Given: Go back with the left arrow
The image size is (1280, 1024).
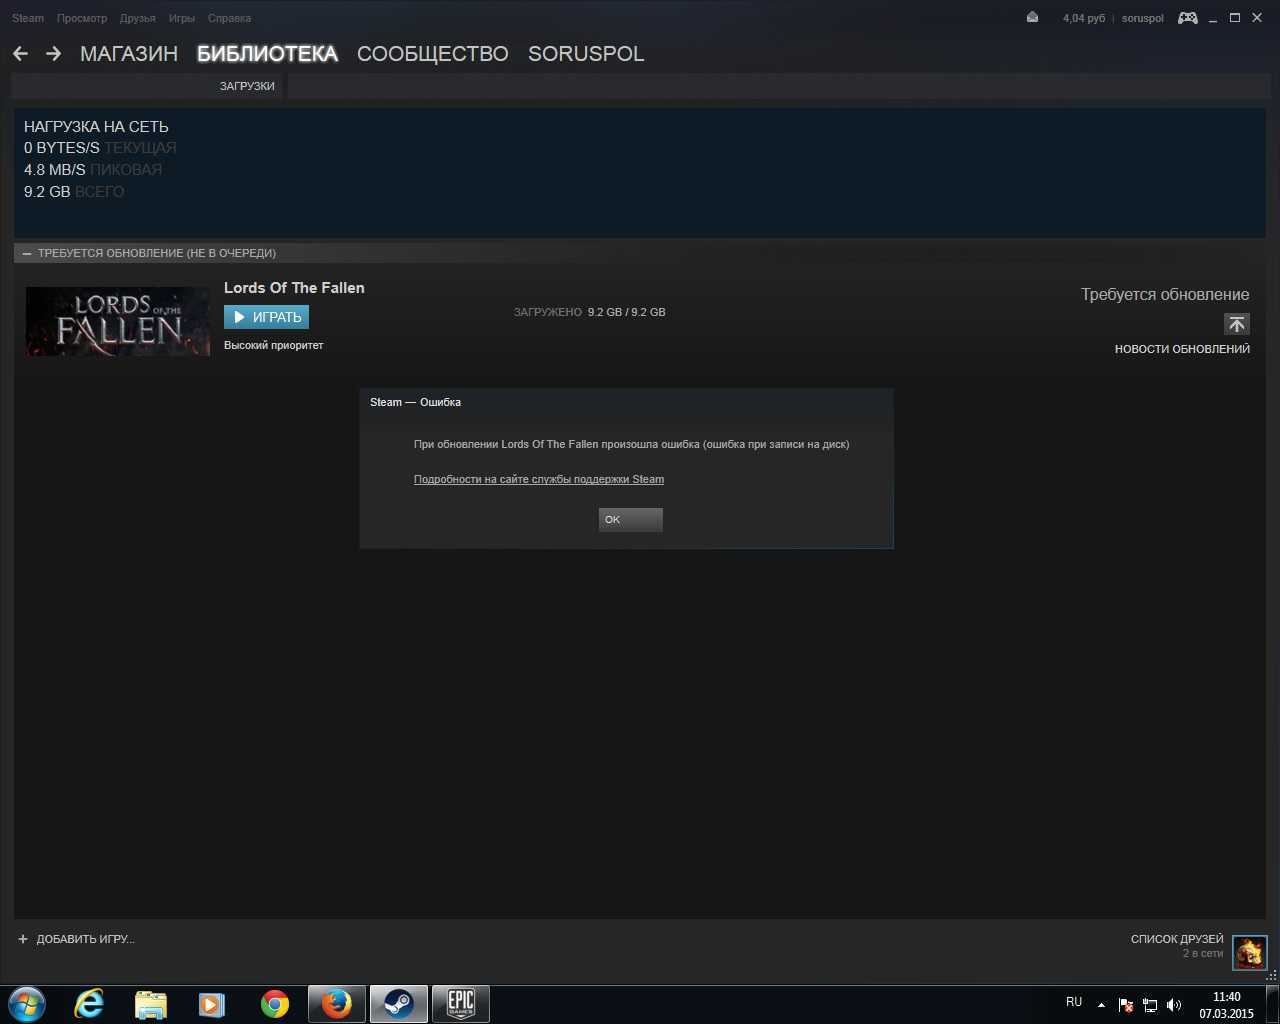Looking at the screenshot, I should coord(20,54).
